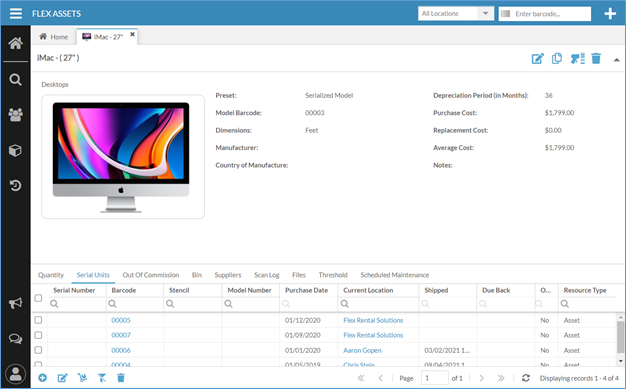Open barcode link 00005
Image resolution: width=626 pixels, height=389 pixels.
121,320
